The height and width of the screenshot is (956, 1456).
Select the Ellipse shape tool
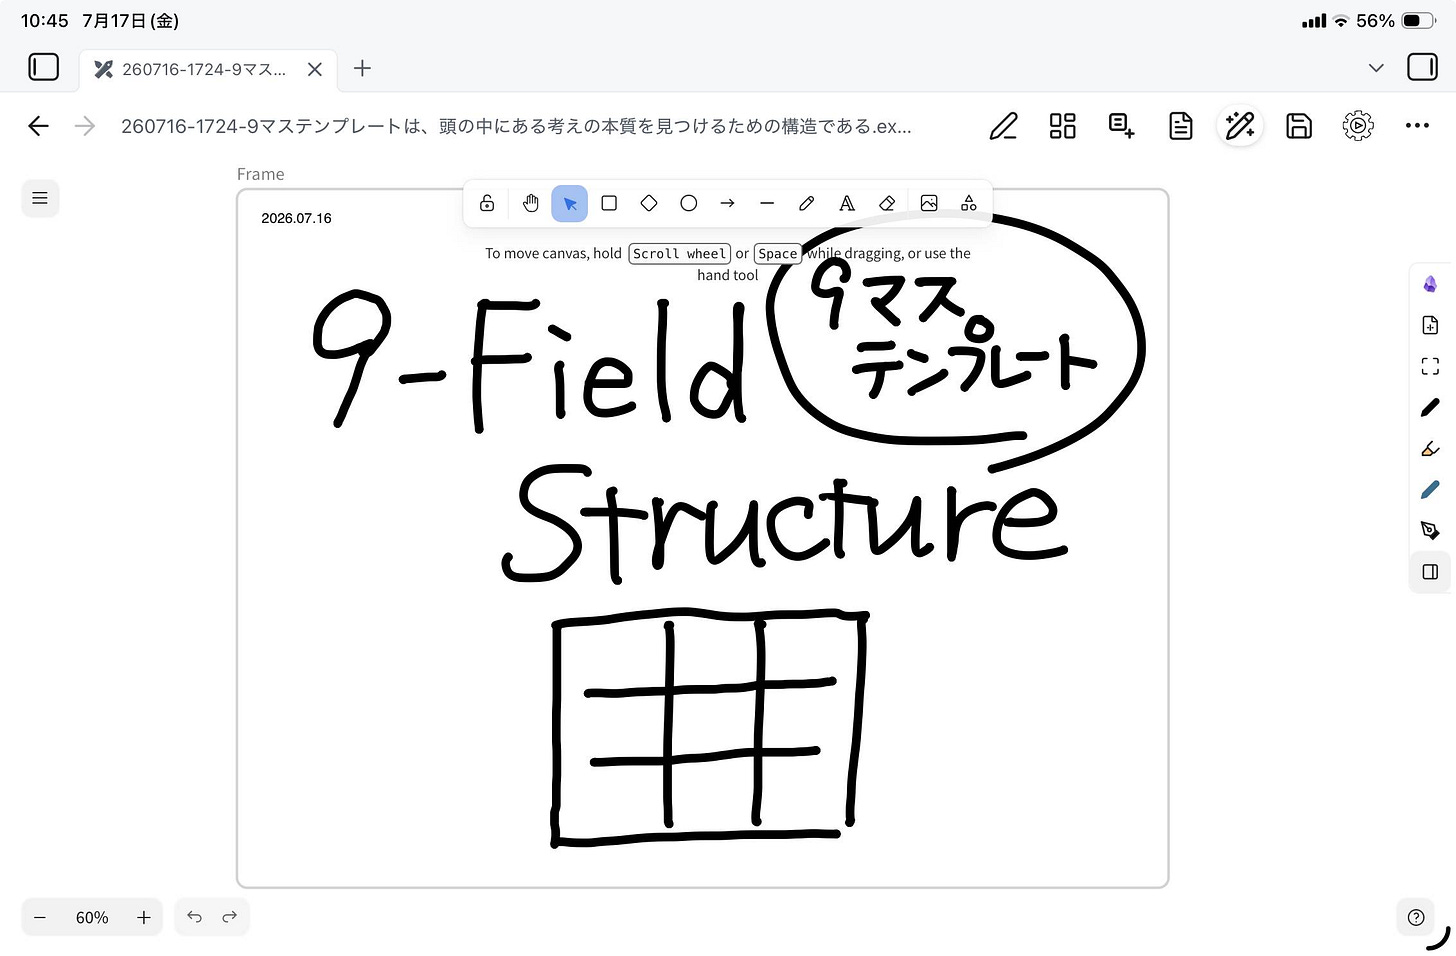689,204
